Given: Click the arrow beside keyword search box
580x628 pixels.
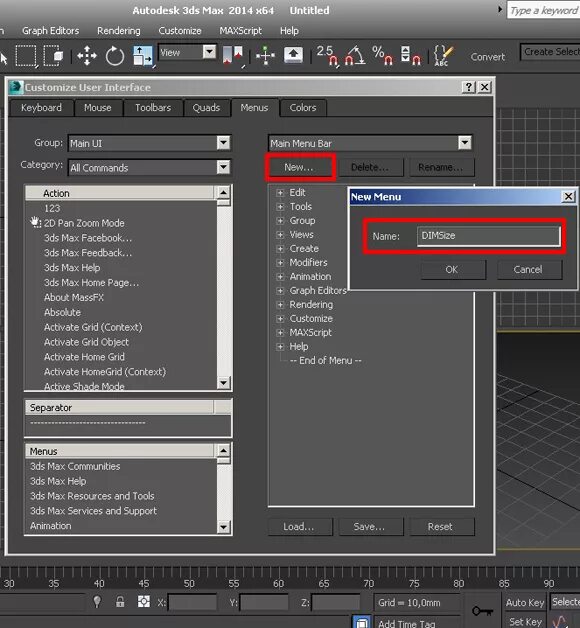Looking at the screenshot, I should point(499,9).
